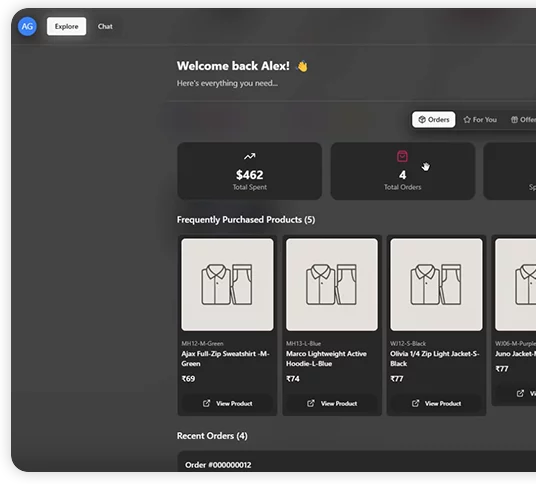Click external-link icon on Olivia Jacket card
Screen dimensions: 536x484
[415, 403]
